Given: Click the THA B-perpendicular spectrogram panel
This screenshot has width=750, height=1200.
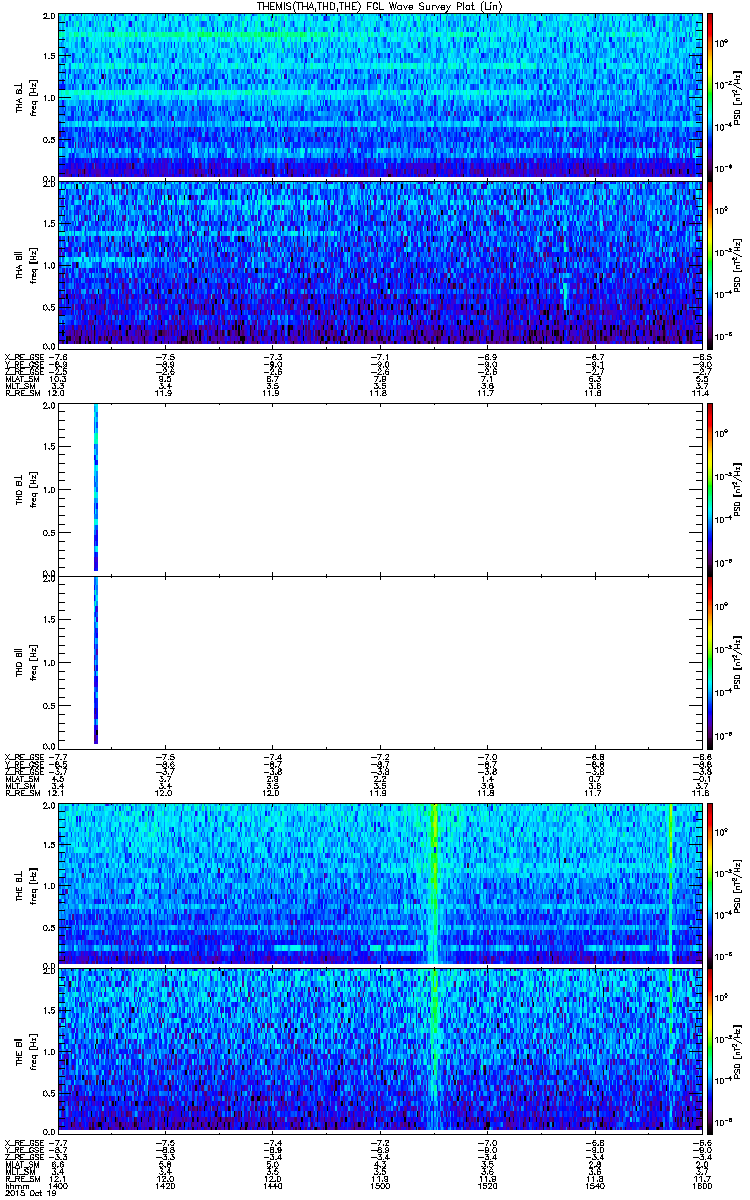Looking at the screenshot, I should pos(381,95).
